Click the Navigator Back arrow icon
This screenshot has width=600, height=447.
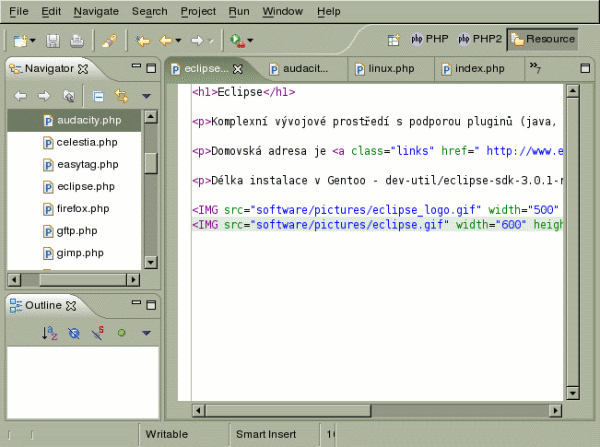point(20,96)
